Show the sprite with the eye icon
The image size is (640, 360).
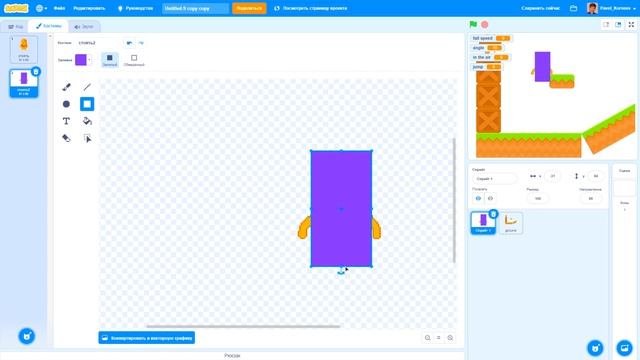(x=478, y=198)
